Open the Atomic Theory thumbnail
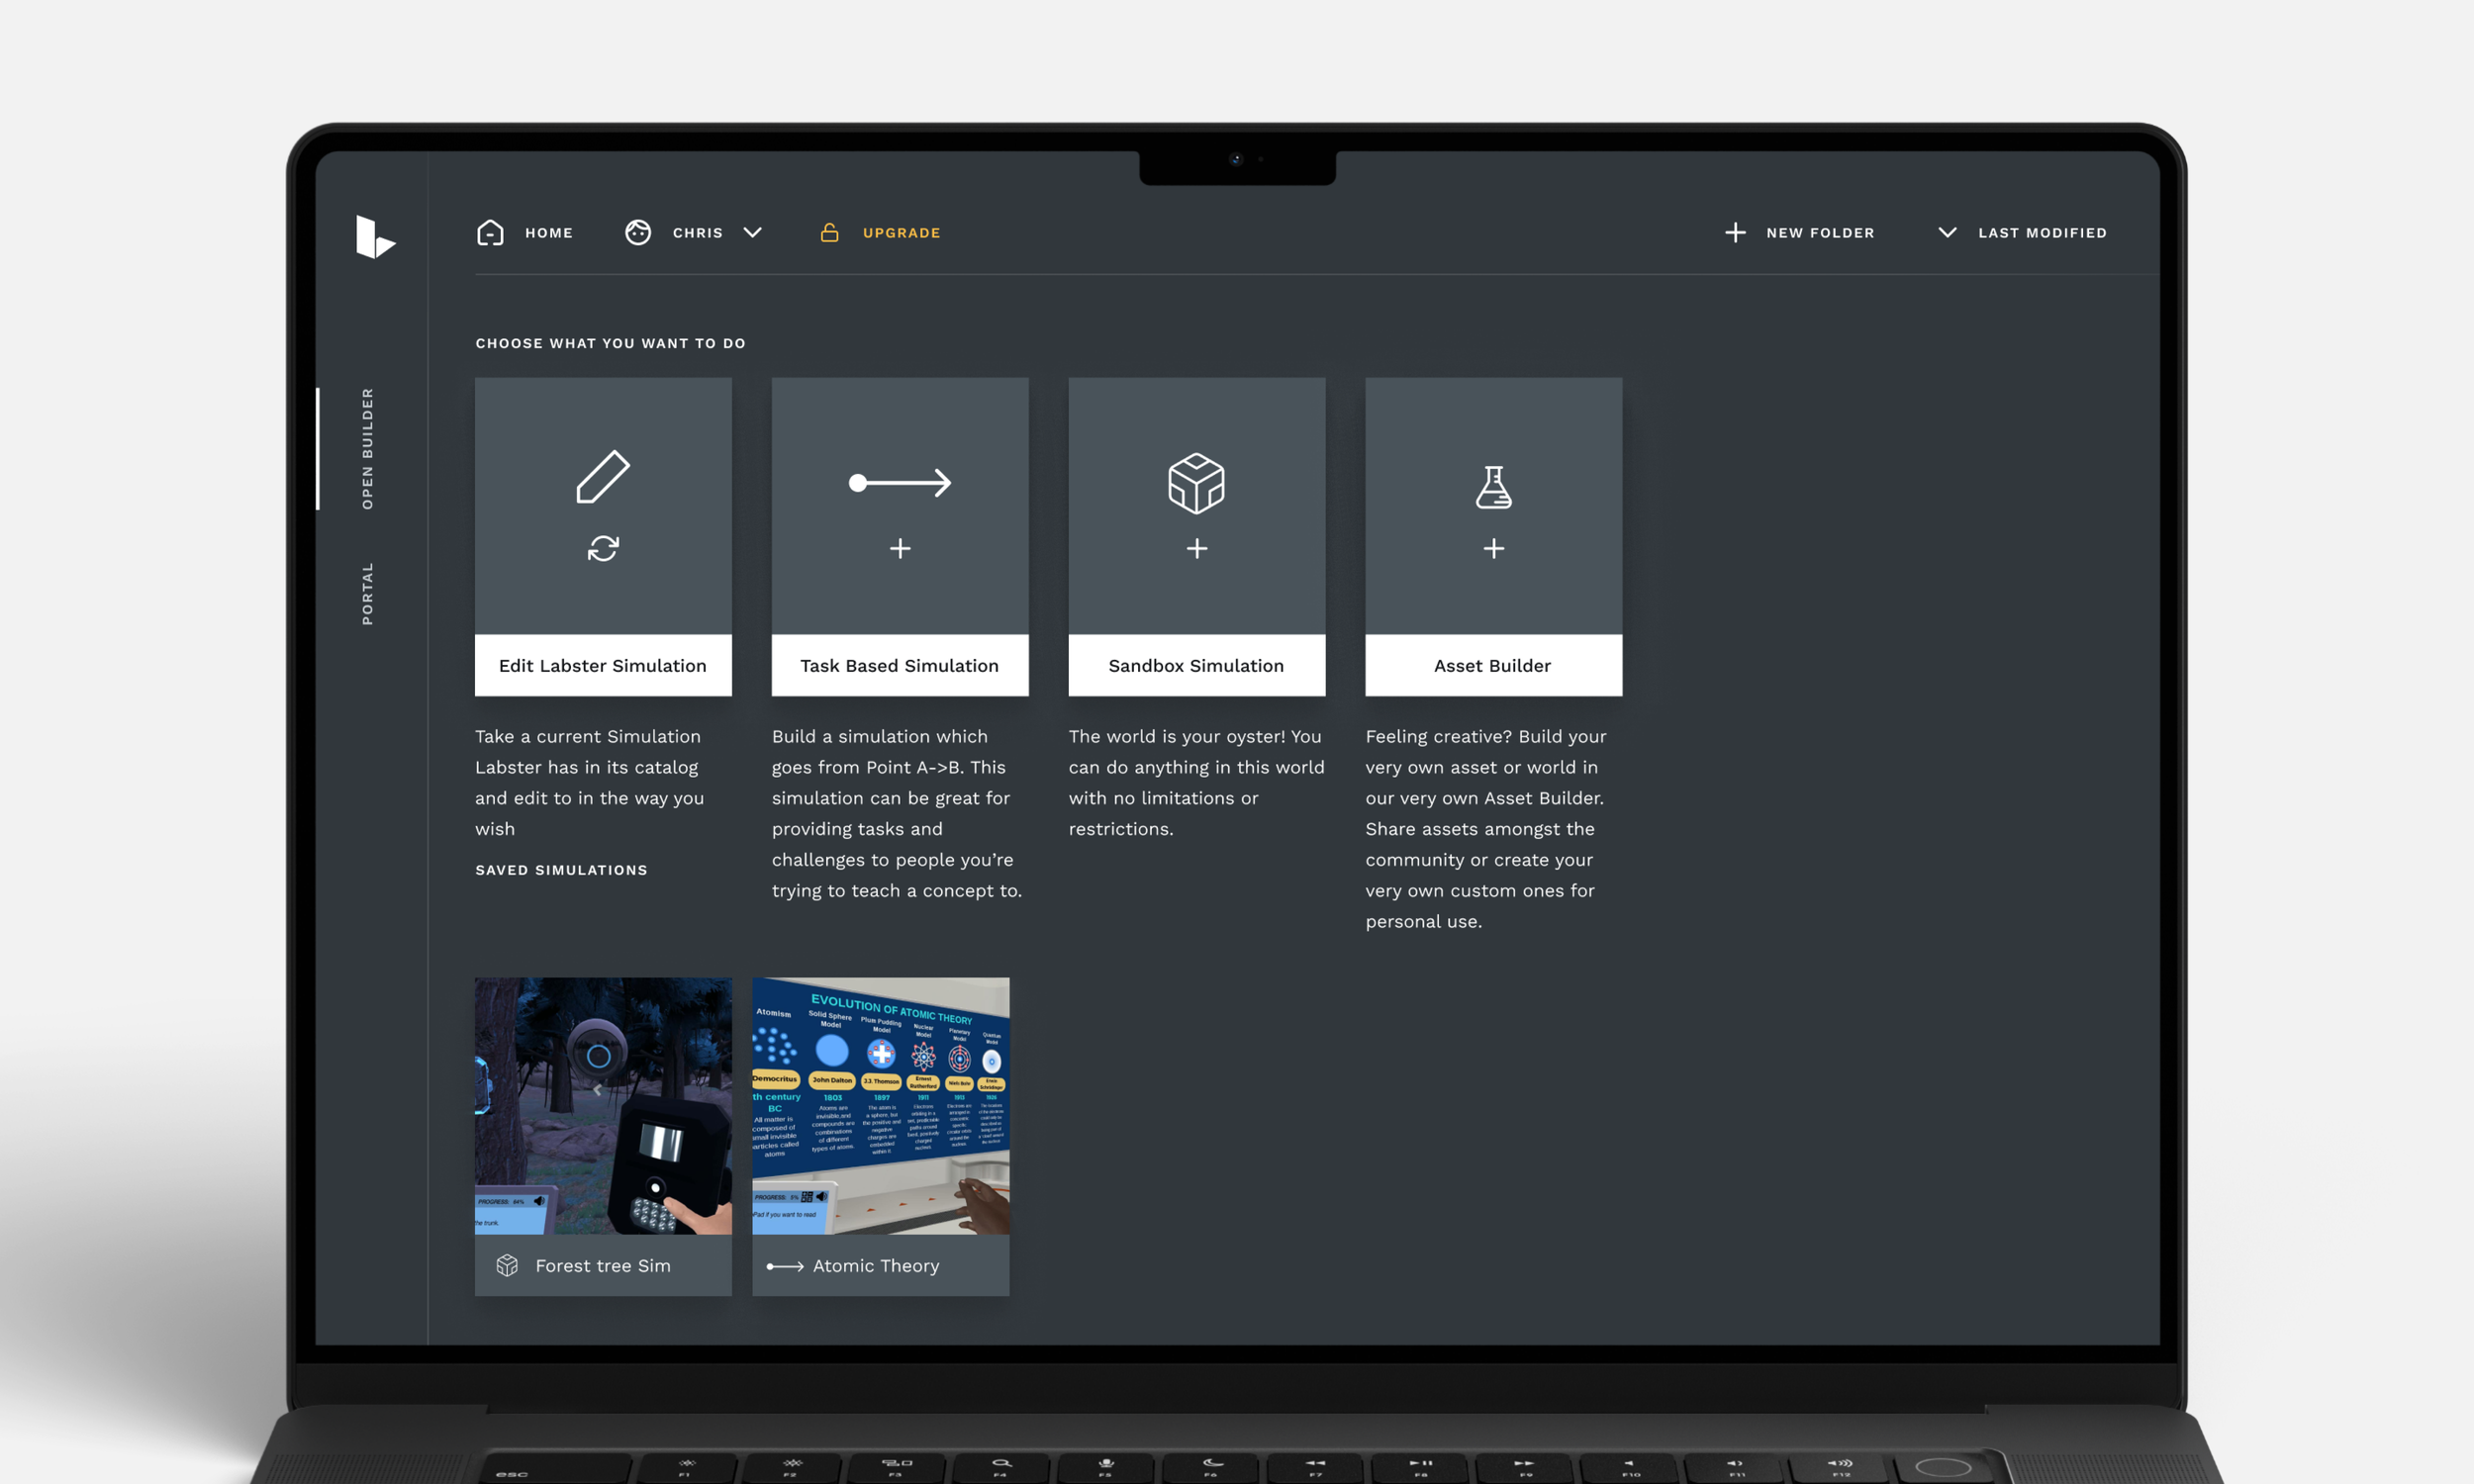This screenshot has height=1484, width=2474. point(881,1106)
